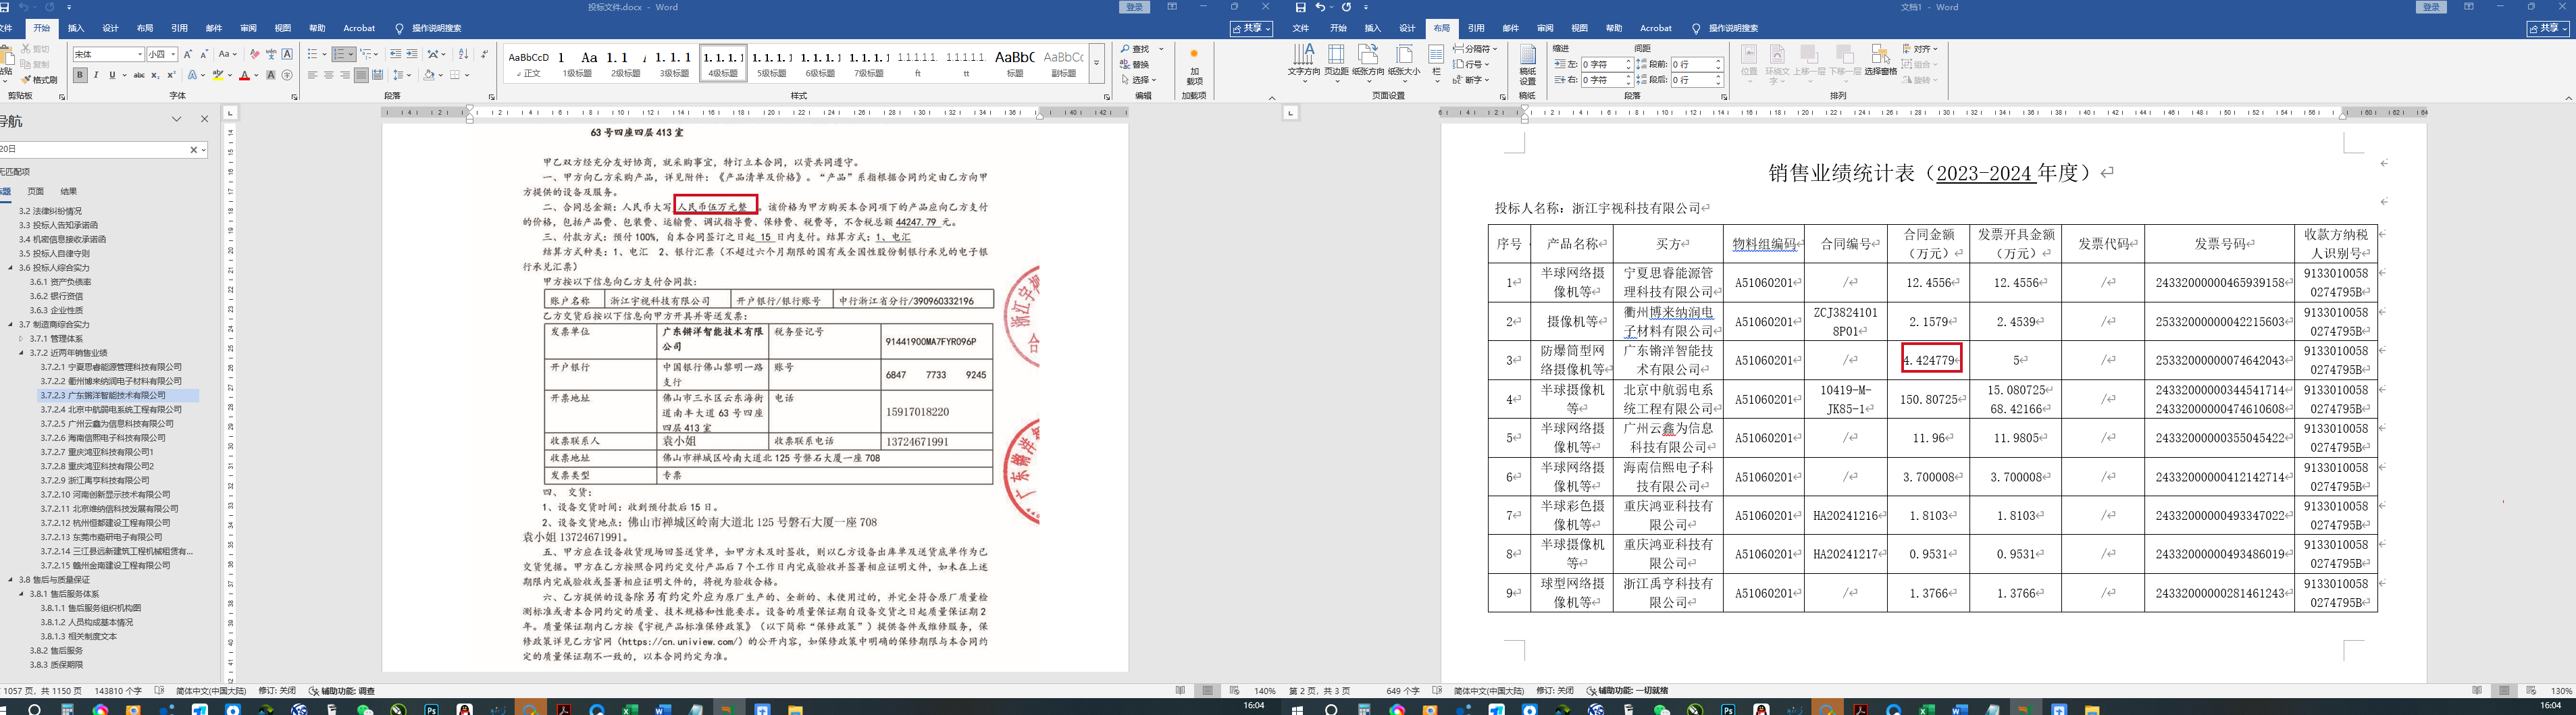This screenshot has width=2576, height=715.
Task: Apply paragraph shading paint bucket color
Action: coord(429,75)
